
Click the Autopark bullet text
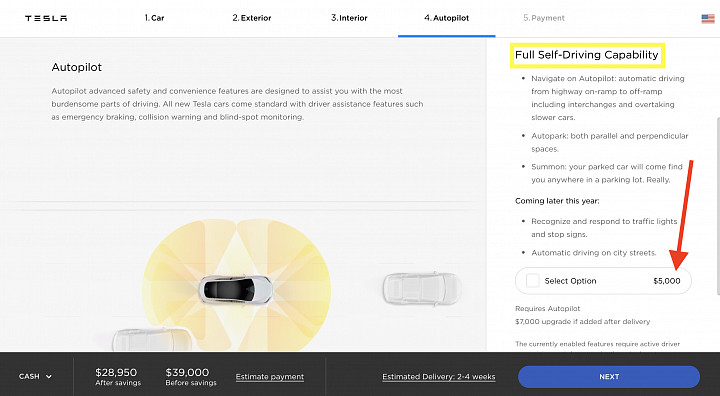[609, 142]
